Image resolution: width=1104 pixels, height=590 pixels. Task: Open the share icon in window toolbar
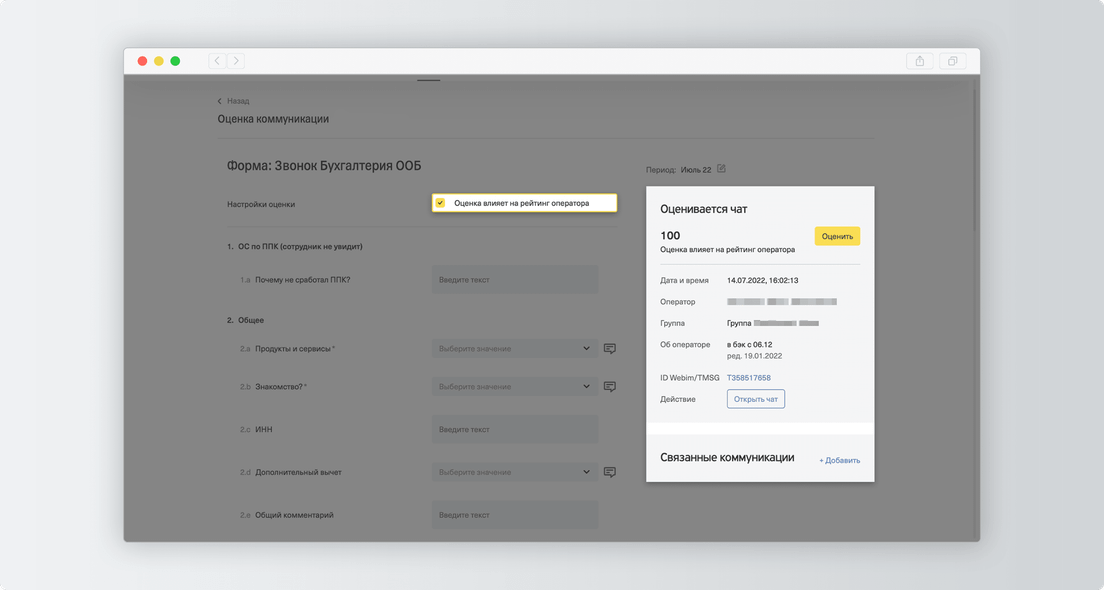point(920,61)
